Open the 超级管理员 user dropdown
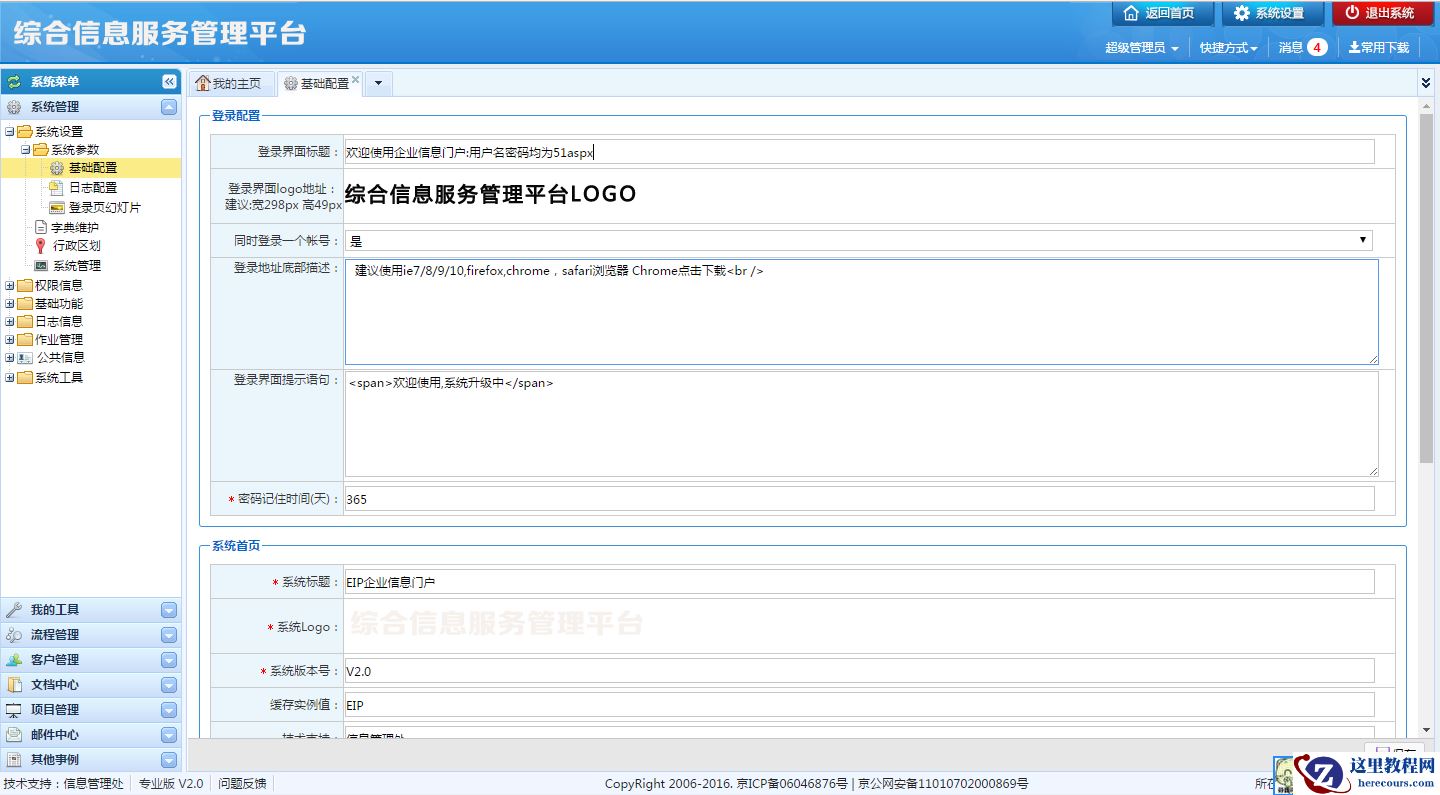This screenshot has width=1440, height=795. [x=1141, y=48]
